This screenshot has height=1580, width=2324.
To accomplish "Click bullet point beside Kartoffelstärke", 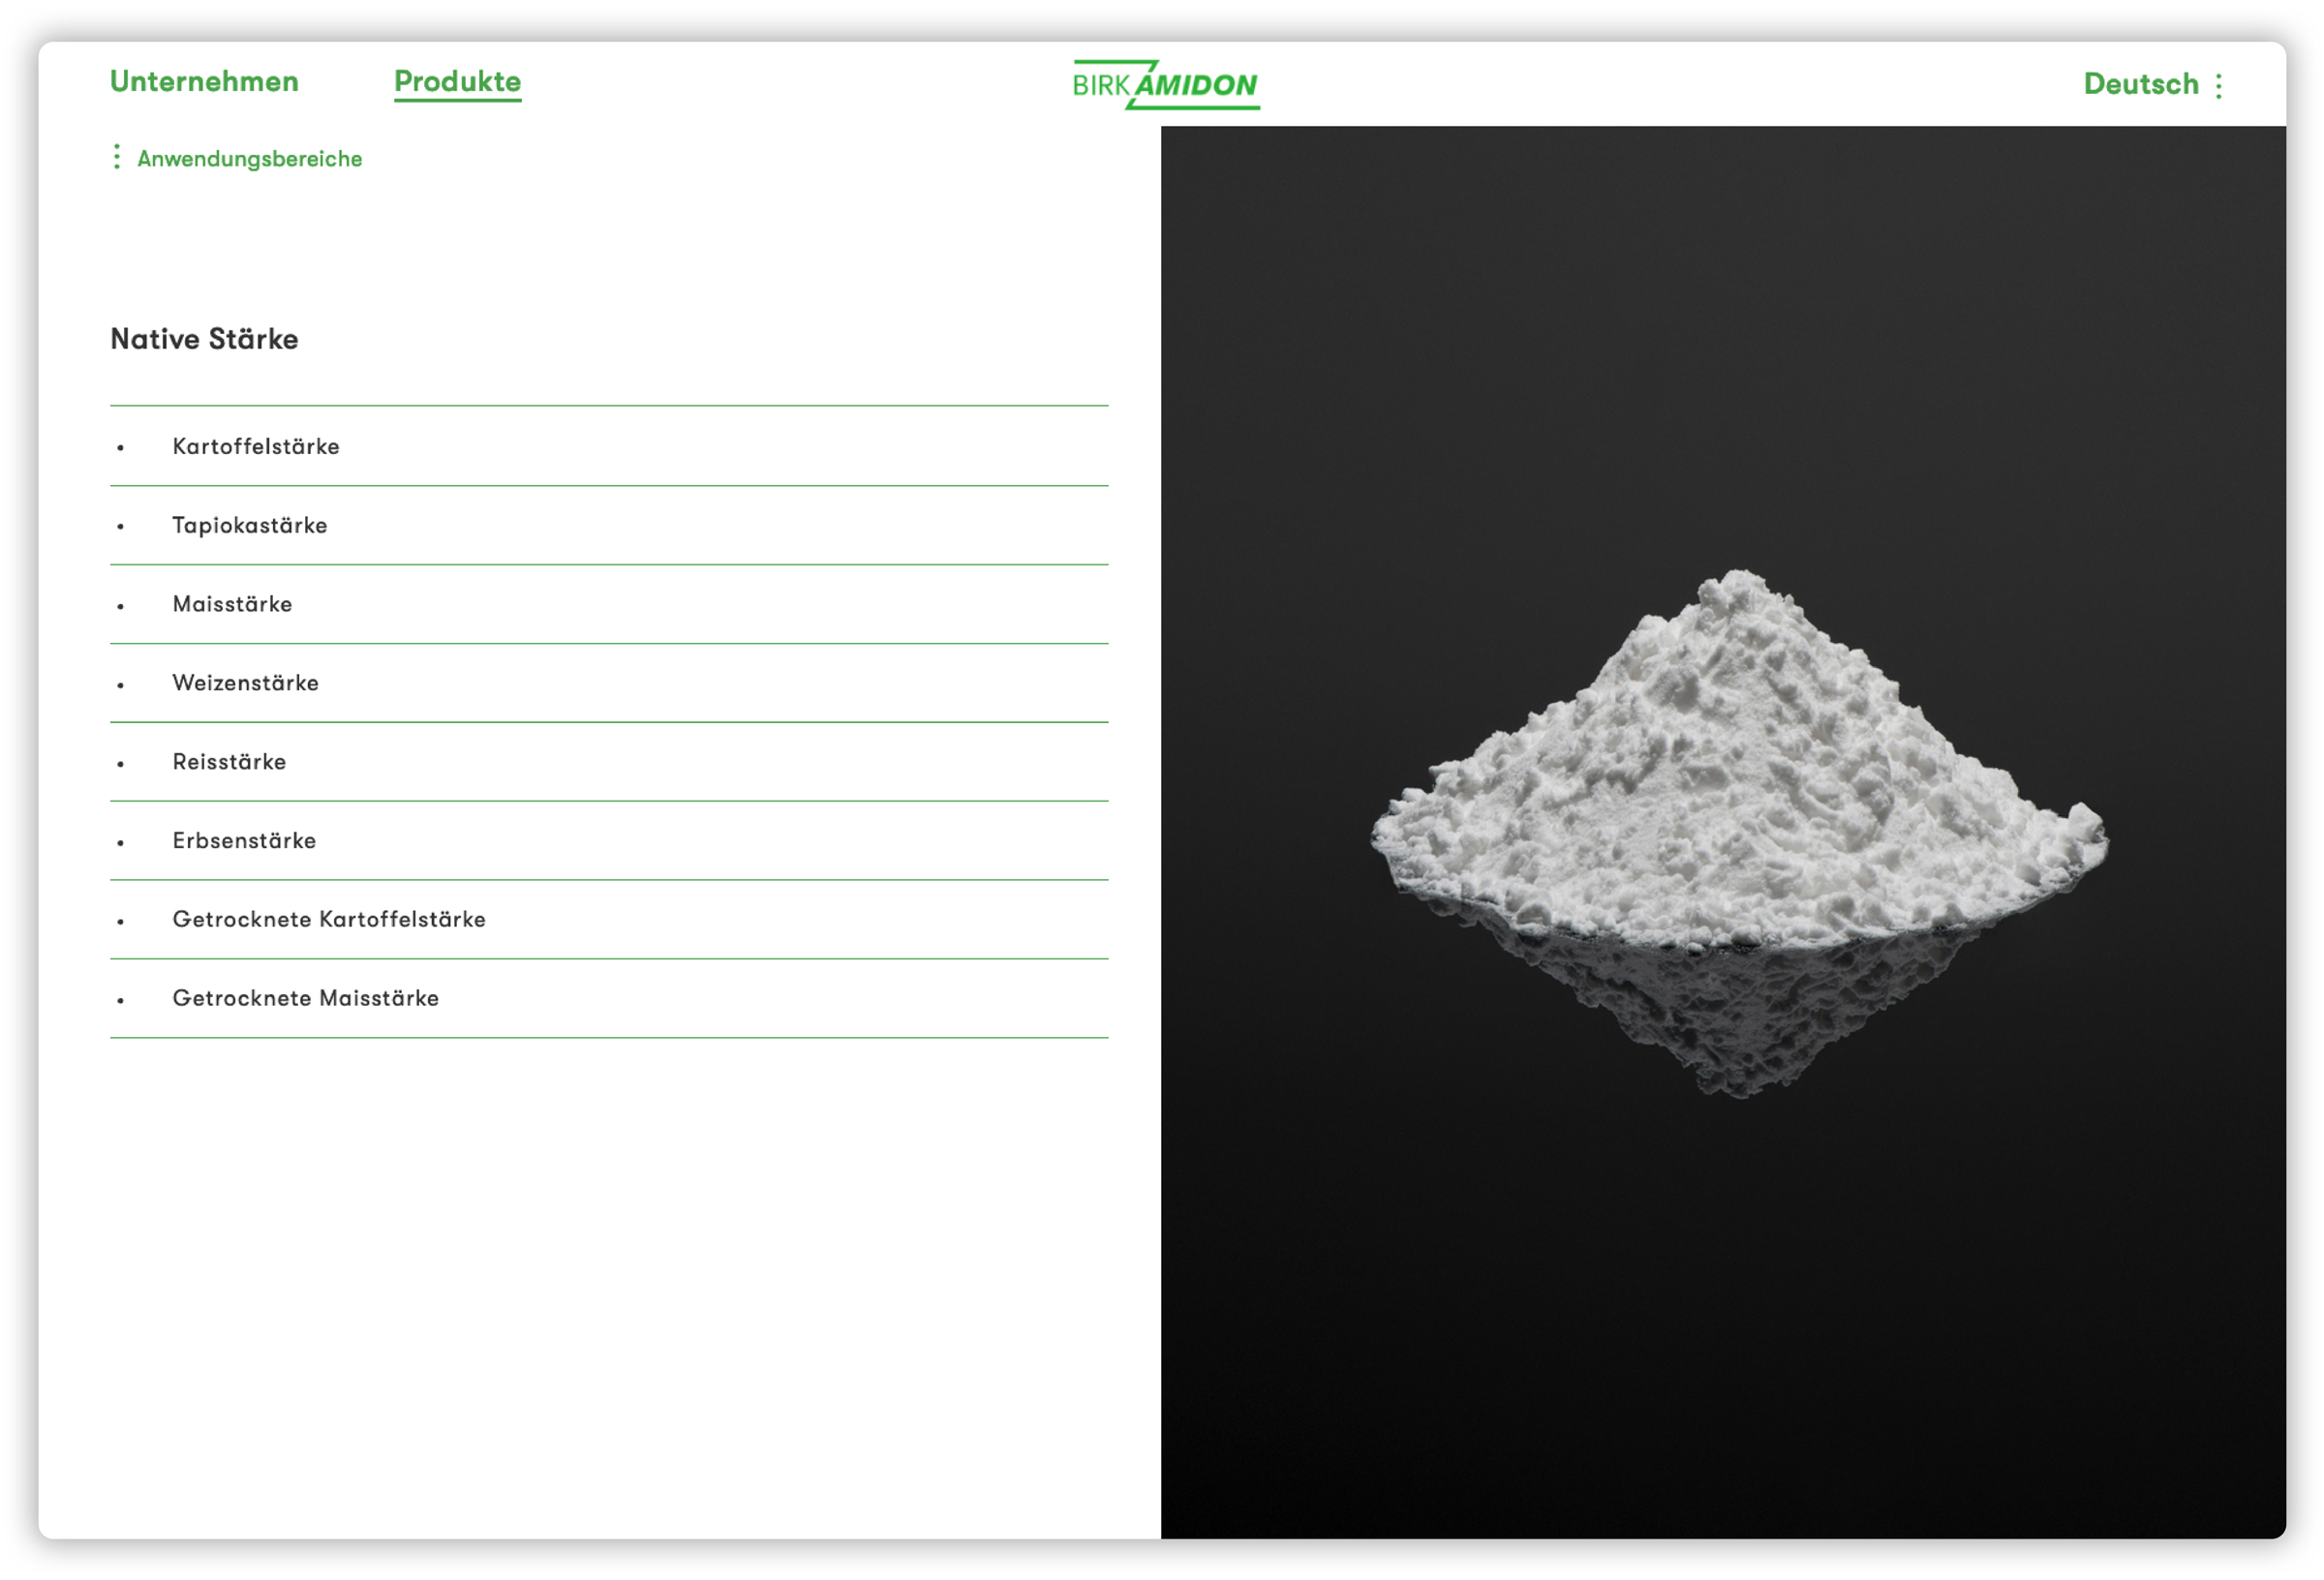I will [120, 448].
